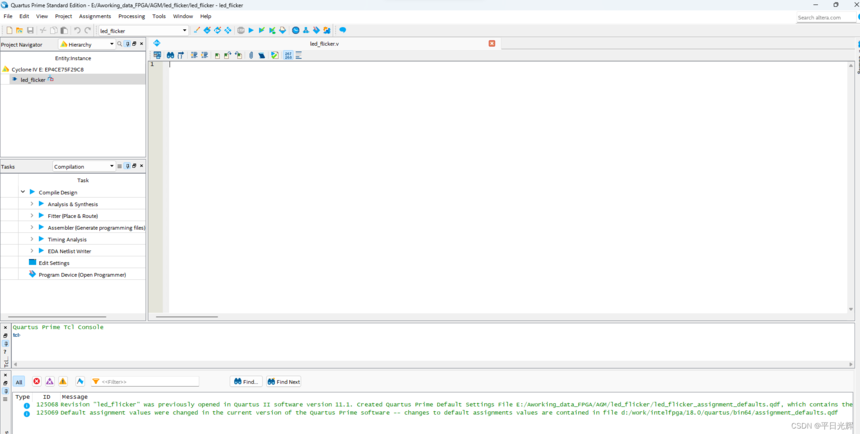This screenshot has height=434, width=860.
Task: Search the Project Navigator with magnifier icon
Action: pos(119,44)
